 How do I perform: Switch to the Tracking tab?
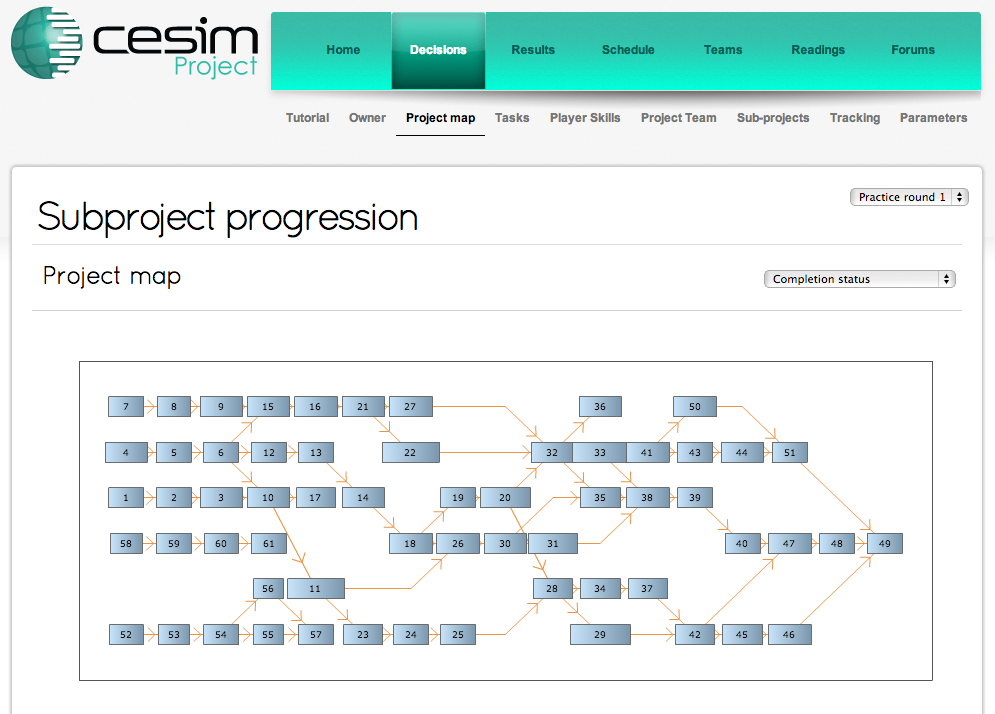854,118
